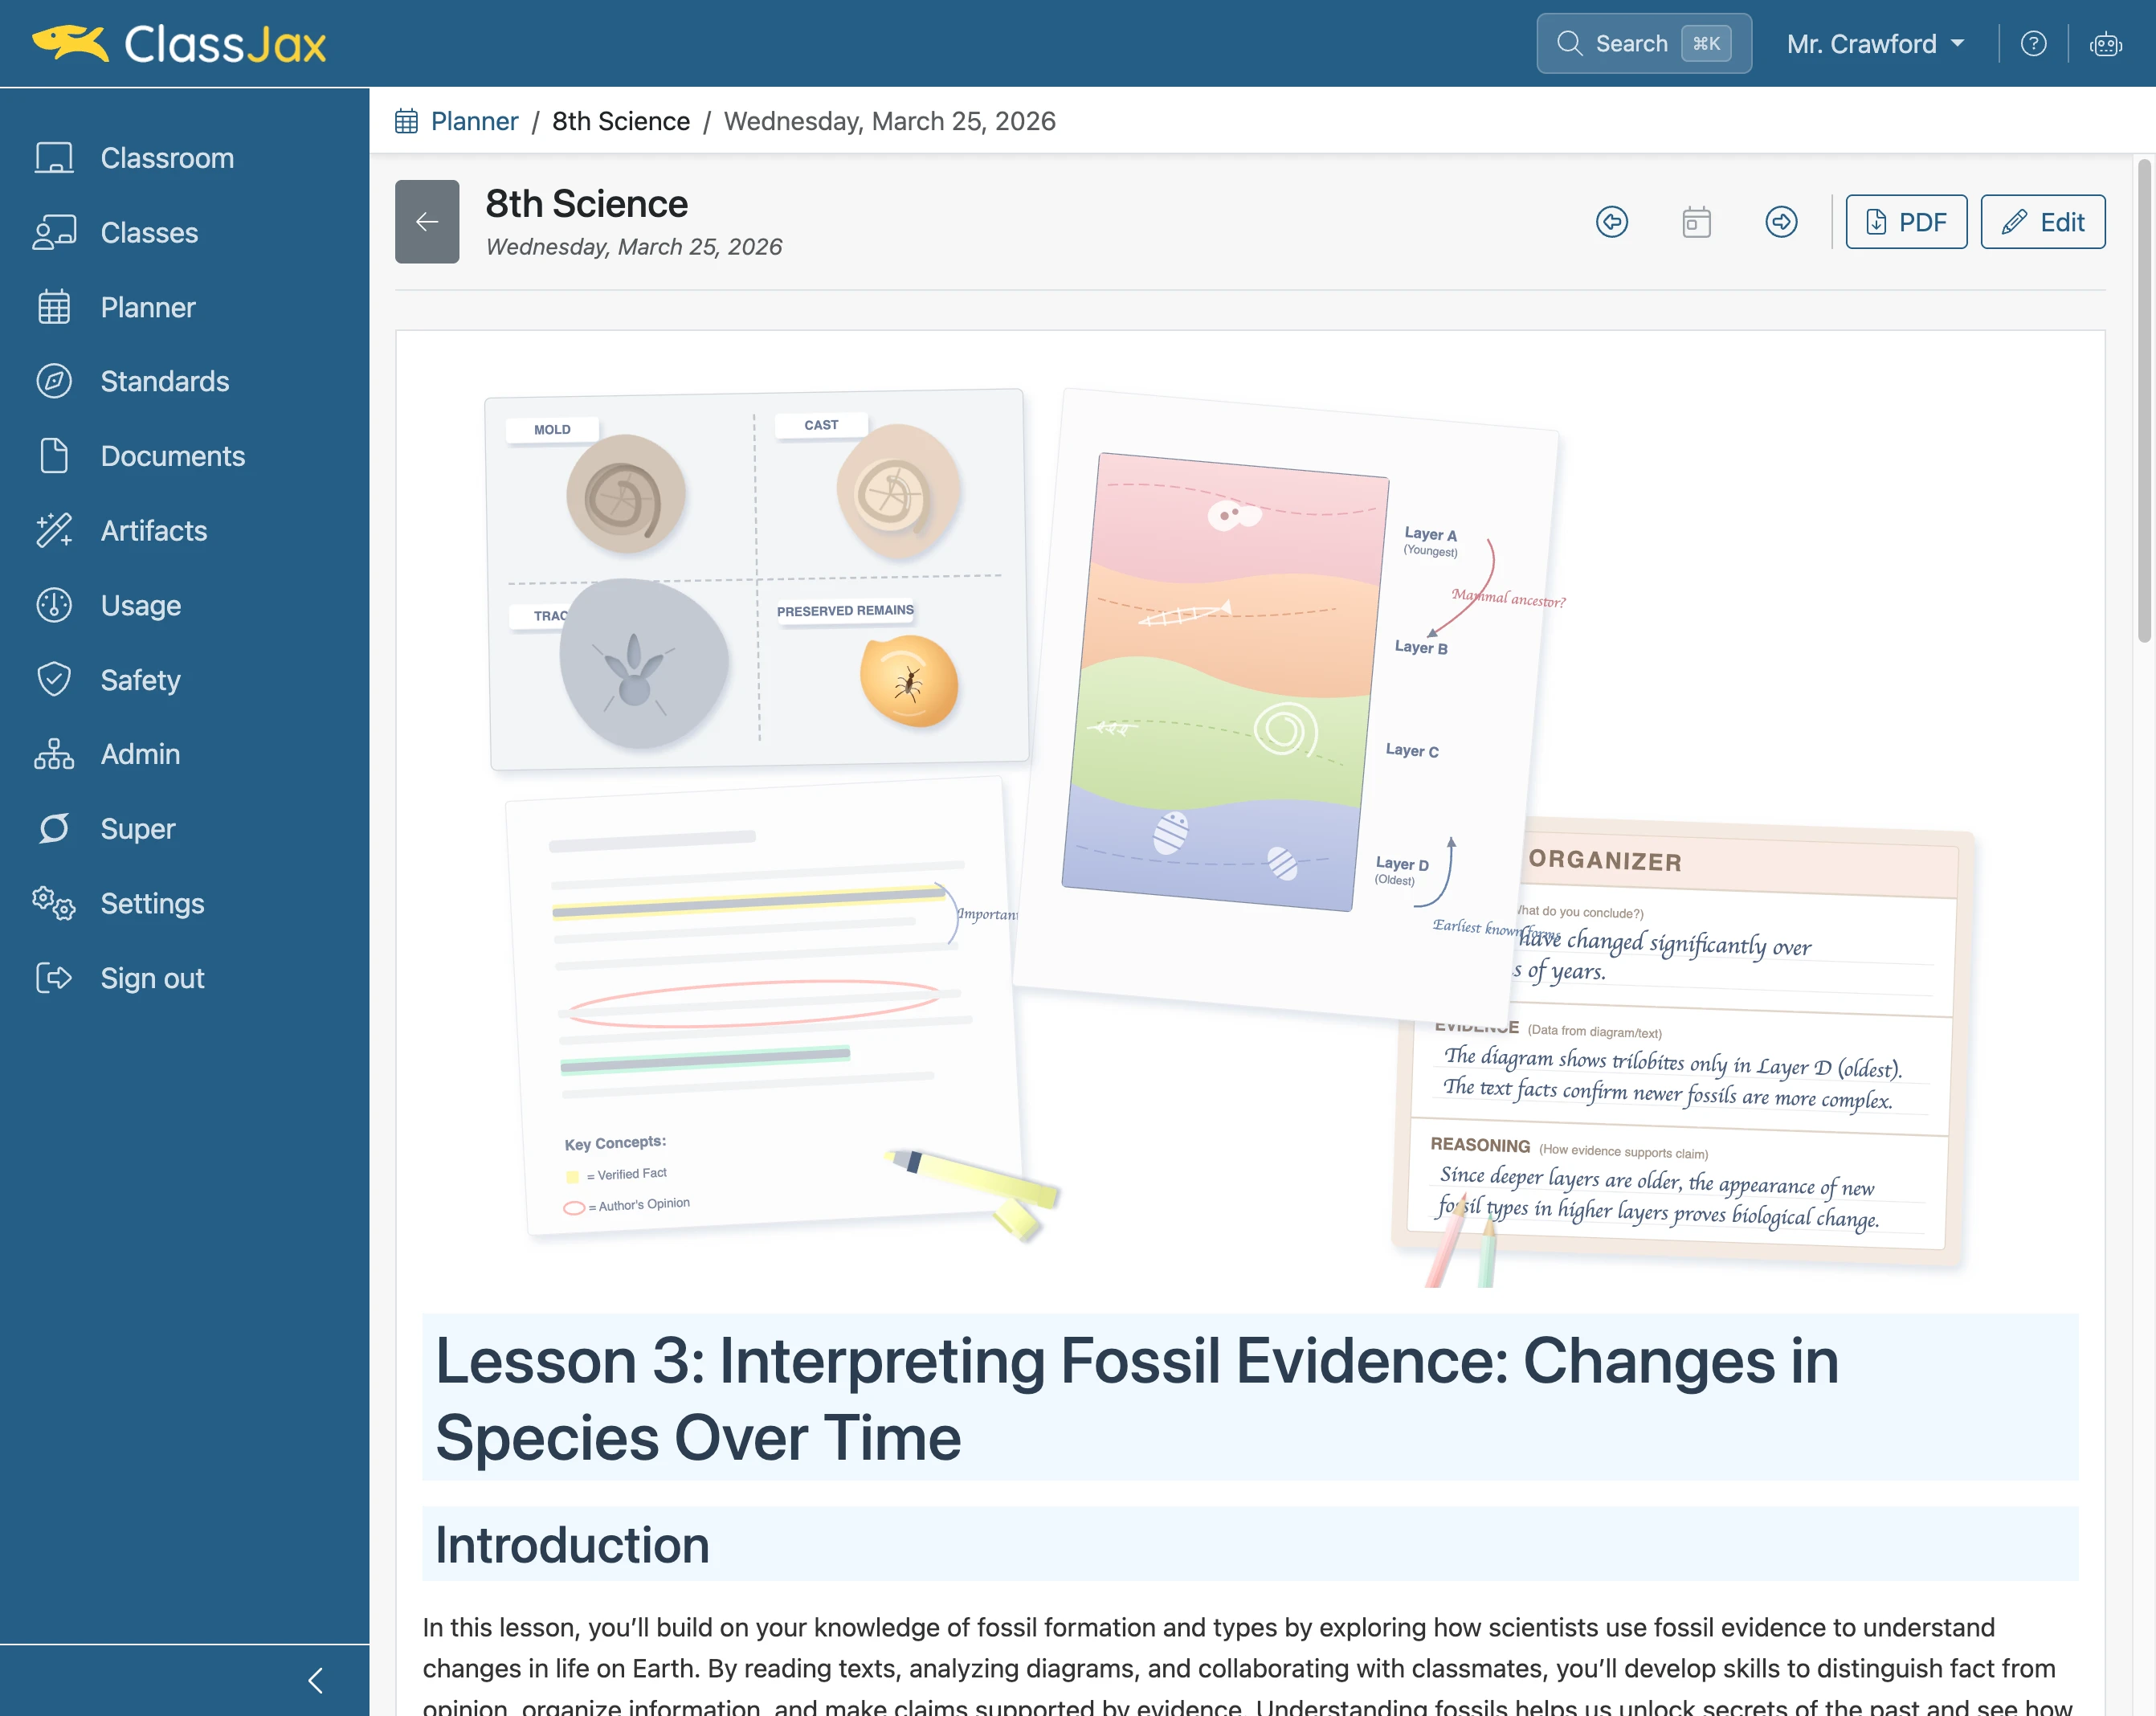Click the ClassJax logo
The image size is (2156, 1716).
(x=179, y=44)
